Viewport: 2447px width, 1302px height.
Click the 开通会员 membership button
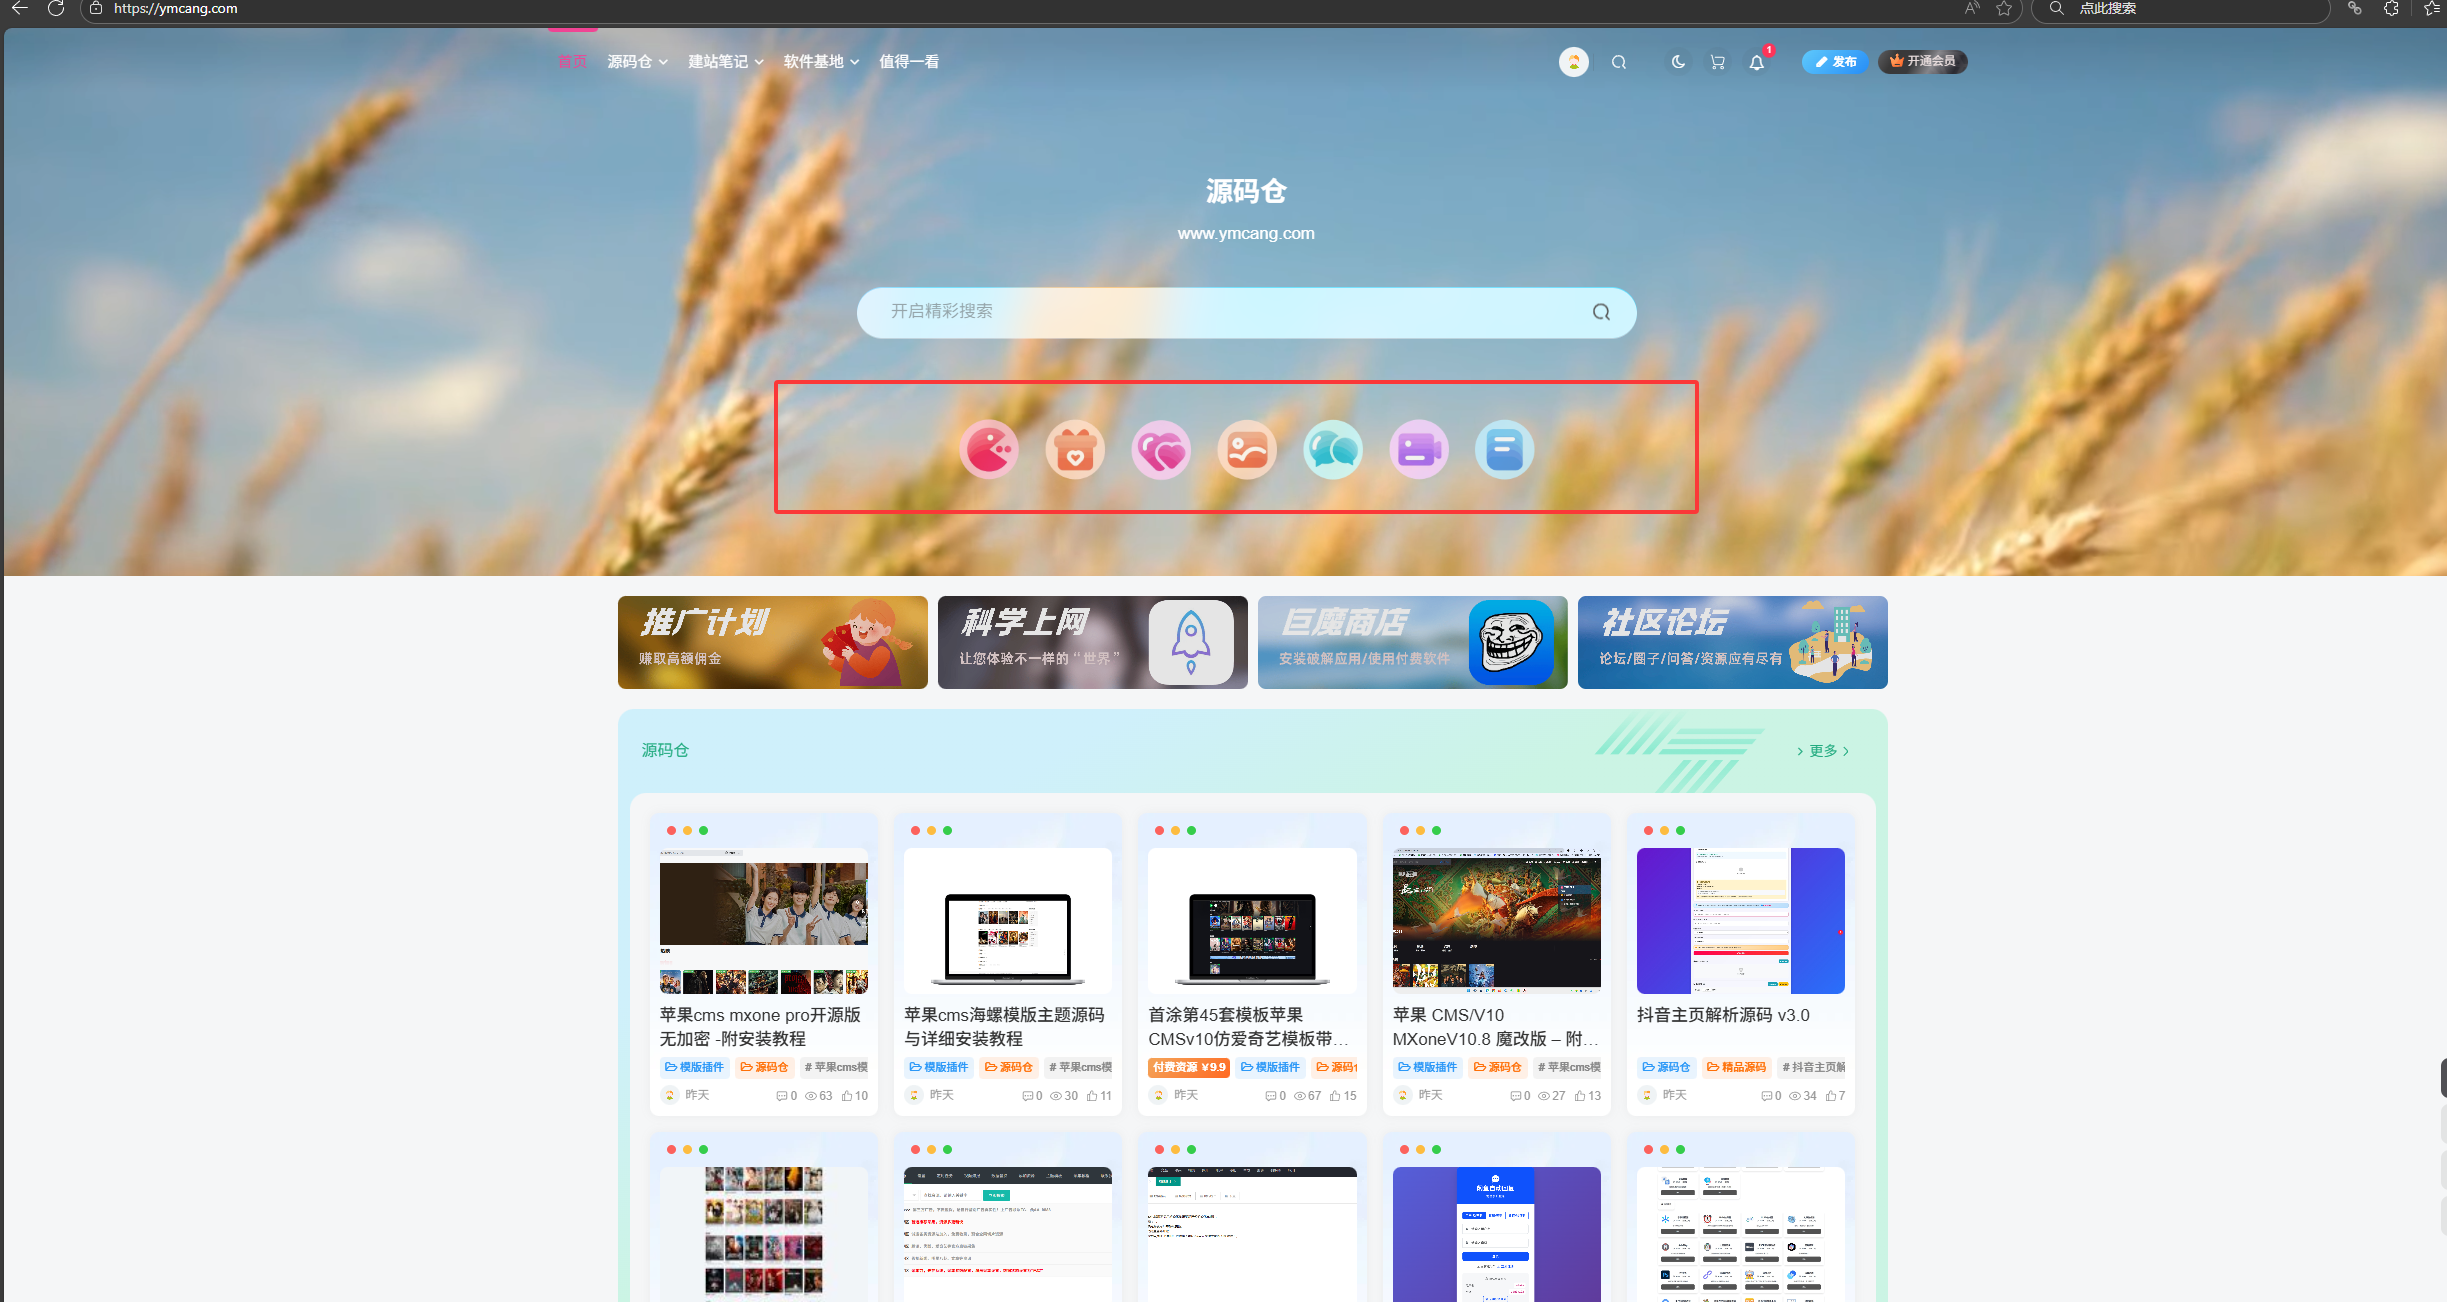pos(1922,62)
